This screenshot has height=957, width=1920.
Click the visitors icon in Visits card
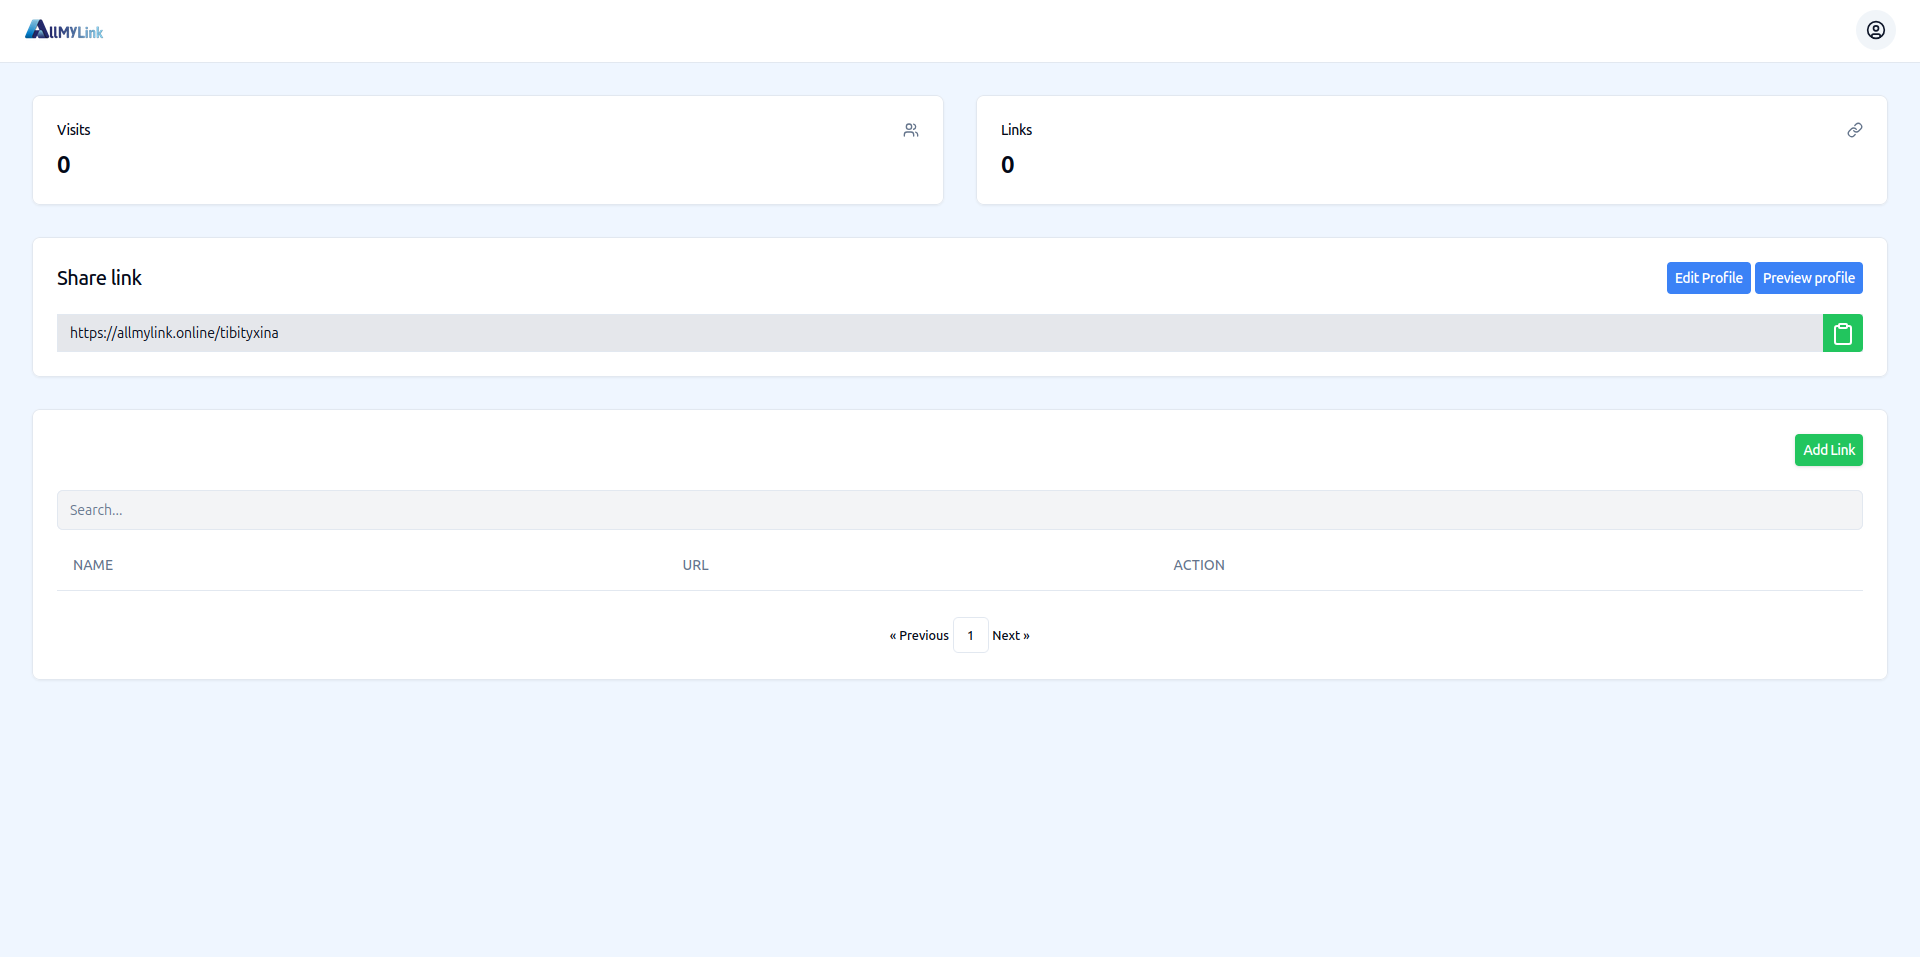(910, 130)
